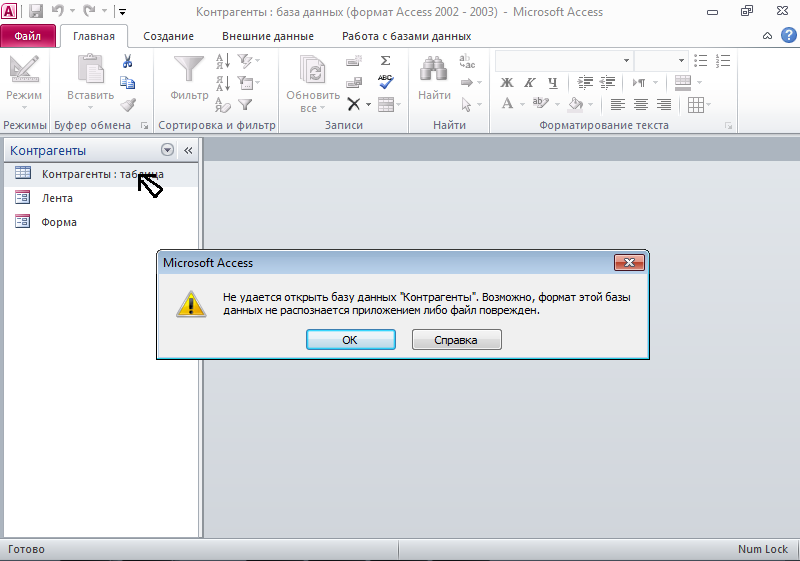Click the alternate row color icon
The image size is (800, 561).
[683, 83]
